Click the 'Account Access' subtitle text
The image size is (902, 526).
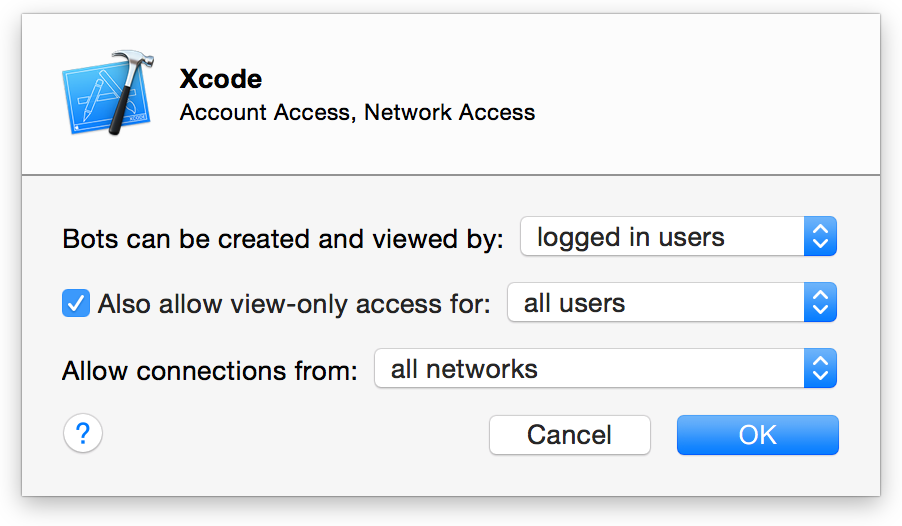pyautogui.click(x=264, y=112)
